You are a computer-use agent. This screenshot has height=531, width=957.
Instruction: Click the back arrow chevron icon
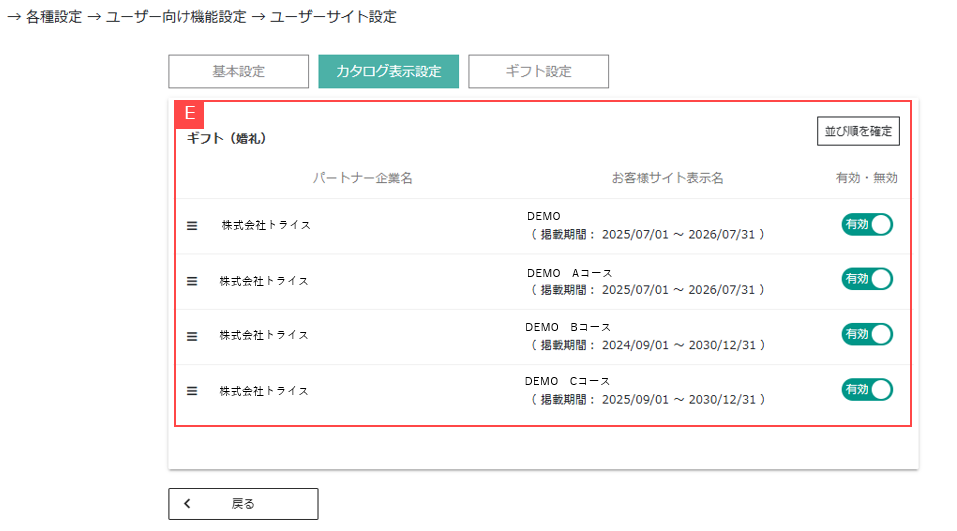(x=187, y=504)
